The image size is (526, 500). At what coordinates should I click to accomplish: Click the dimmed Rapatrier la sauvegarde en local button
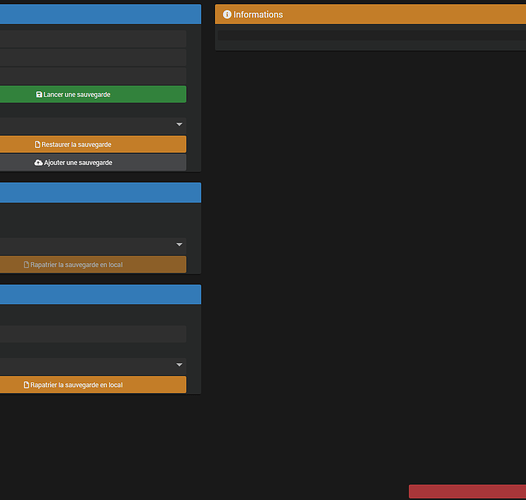coord(93,264)
